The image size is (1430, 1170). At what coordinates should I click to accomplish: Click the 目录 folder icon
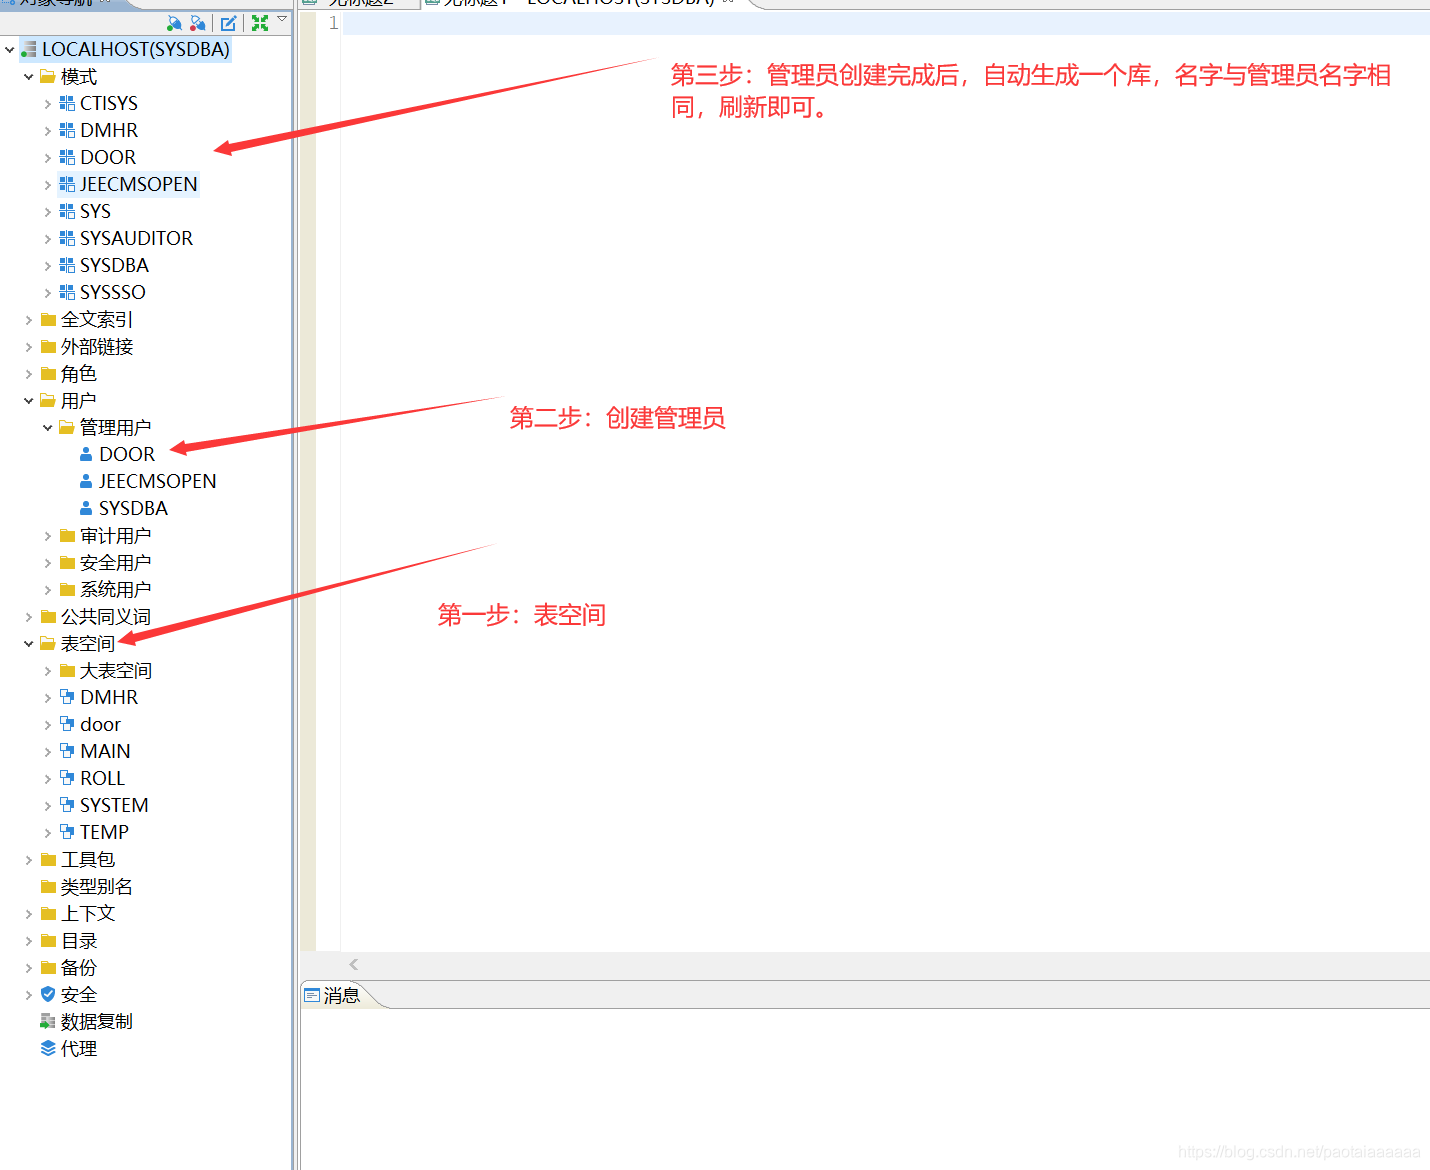pyautogui.click(x=48, y=940)
